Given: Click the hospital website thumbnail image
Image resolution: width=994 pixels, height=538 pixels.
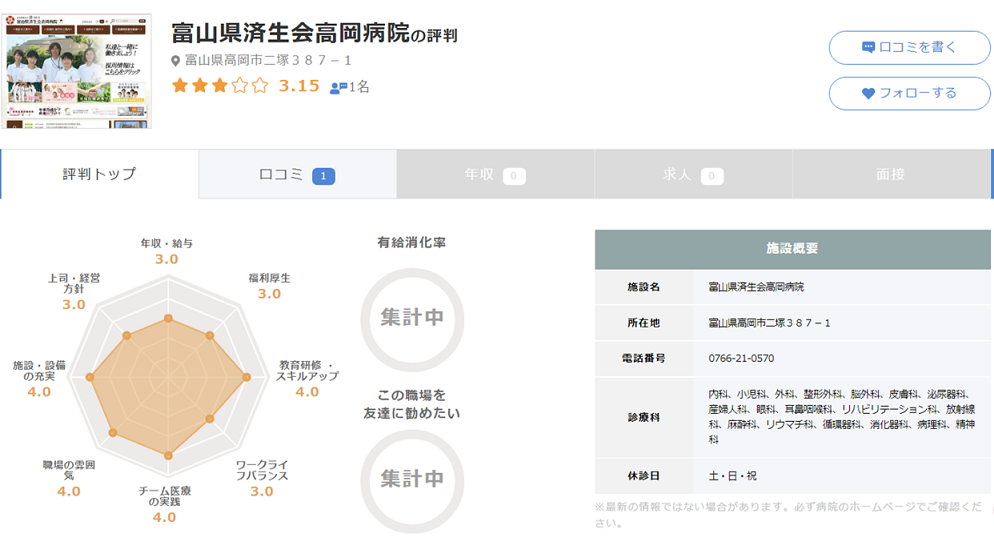Looking at the screenshot, I should (x=78, y=71).
